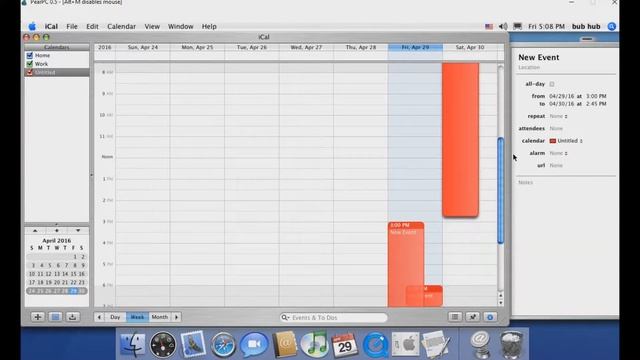The image size is (640, 360).
Task: Click the vertical scrollbar thumb in week view
Action: click(500, 191)
